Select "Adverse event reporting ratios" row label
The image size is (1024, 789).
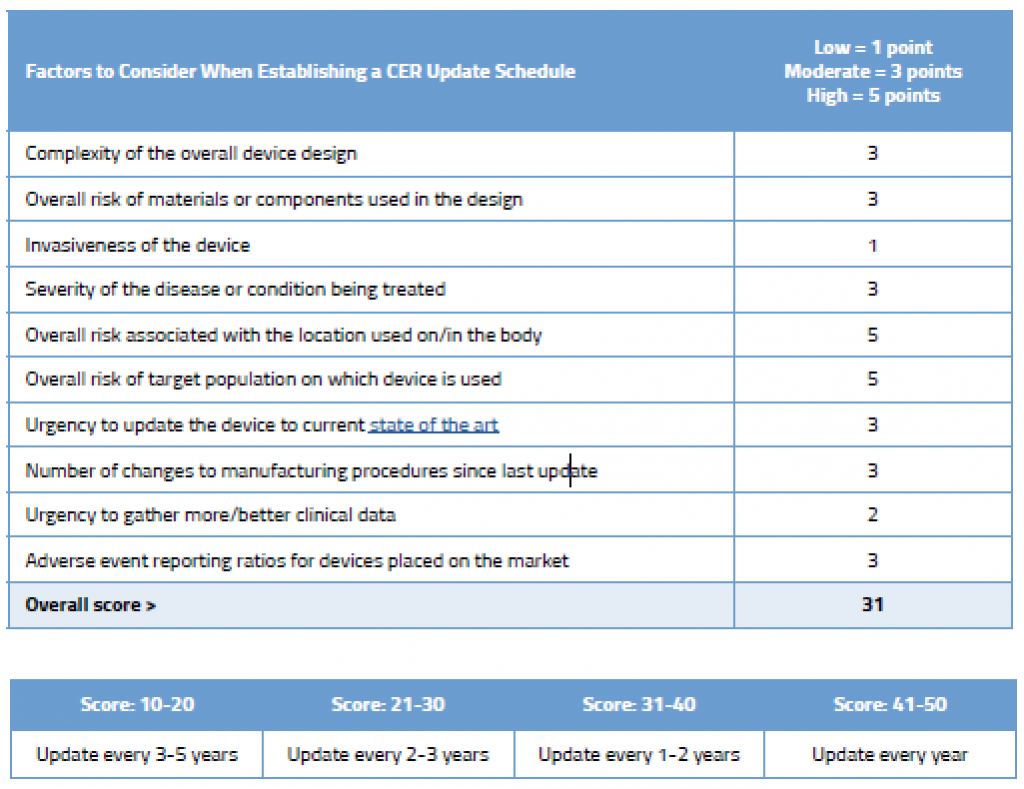(x=297, y=560)
